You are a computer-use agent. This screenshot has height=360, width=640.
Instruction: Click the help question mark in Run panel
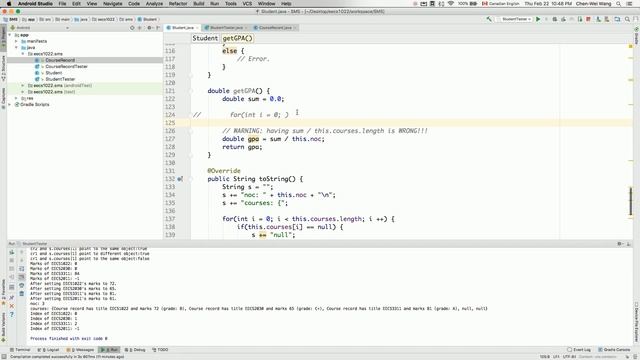[12, 315]
